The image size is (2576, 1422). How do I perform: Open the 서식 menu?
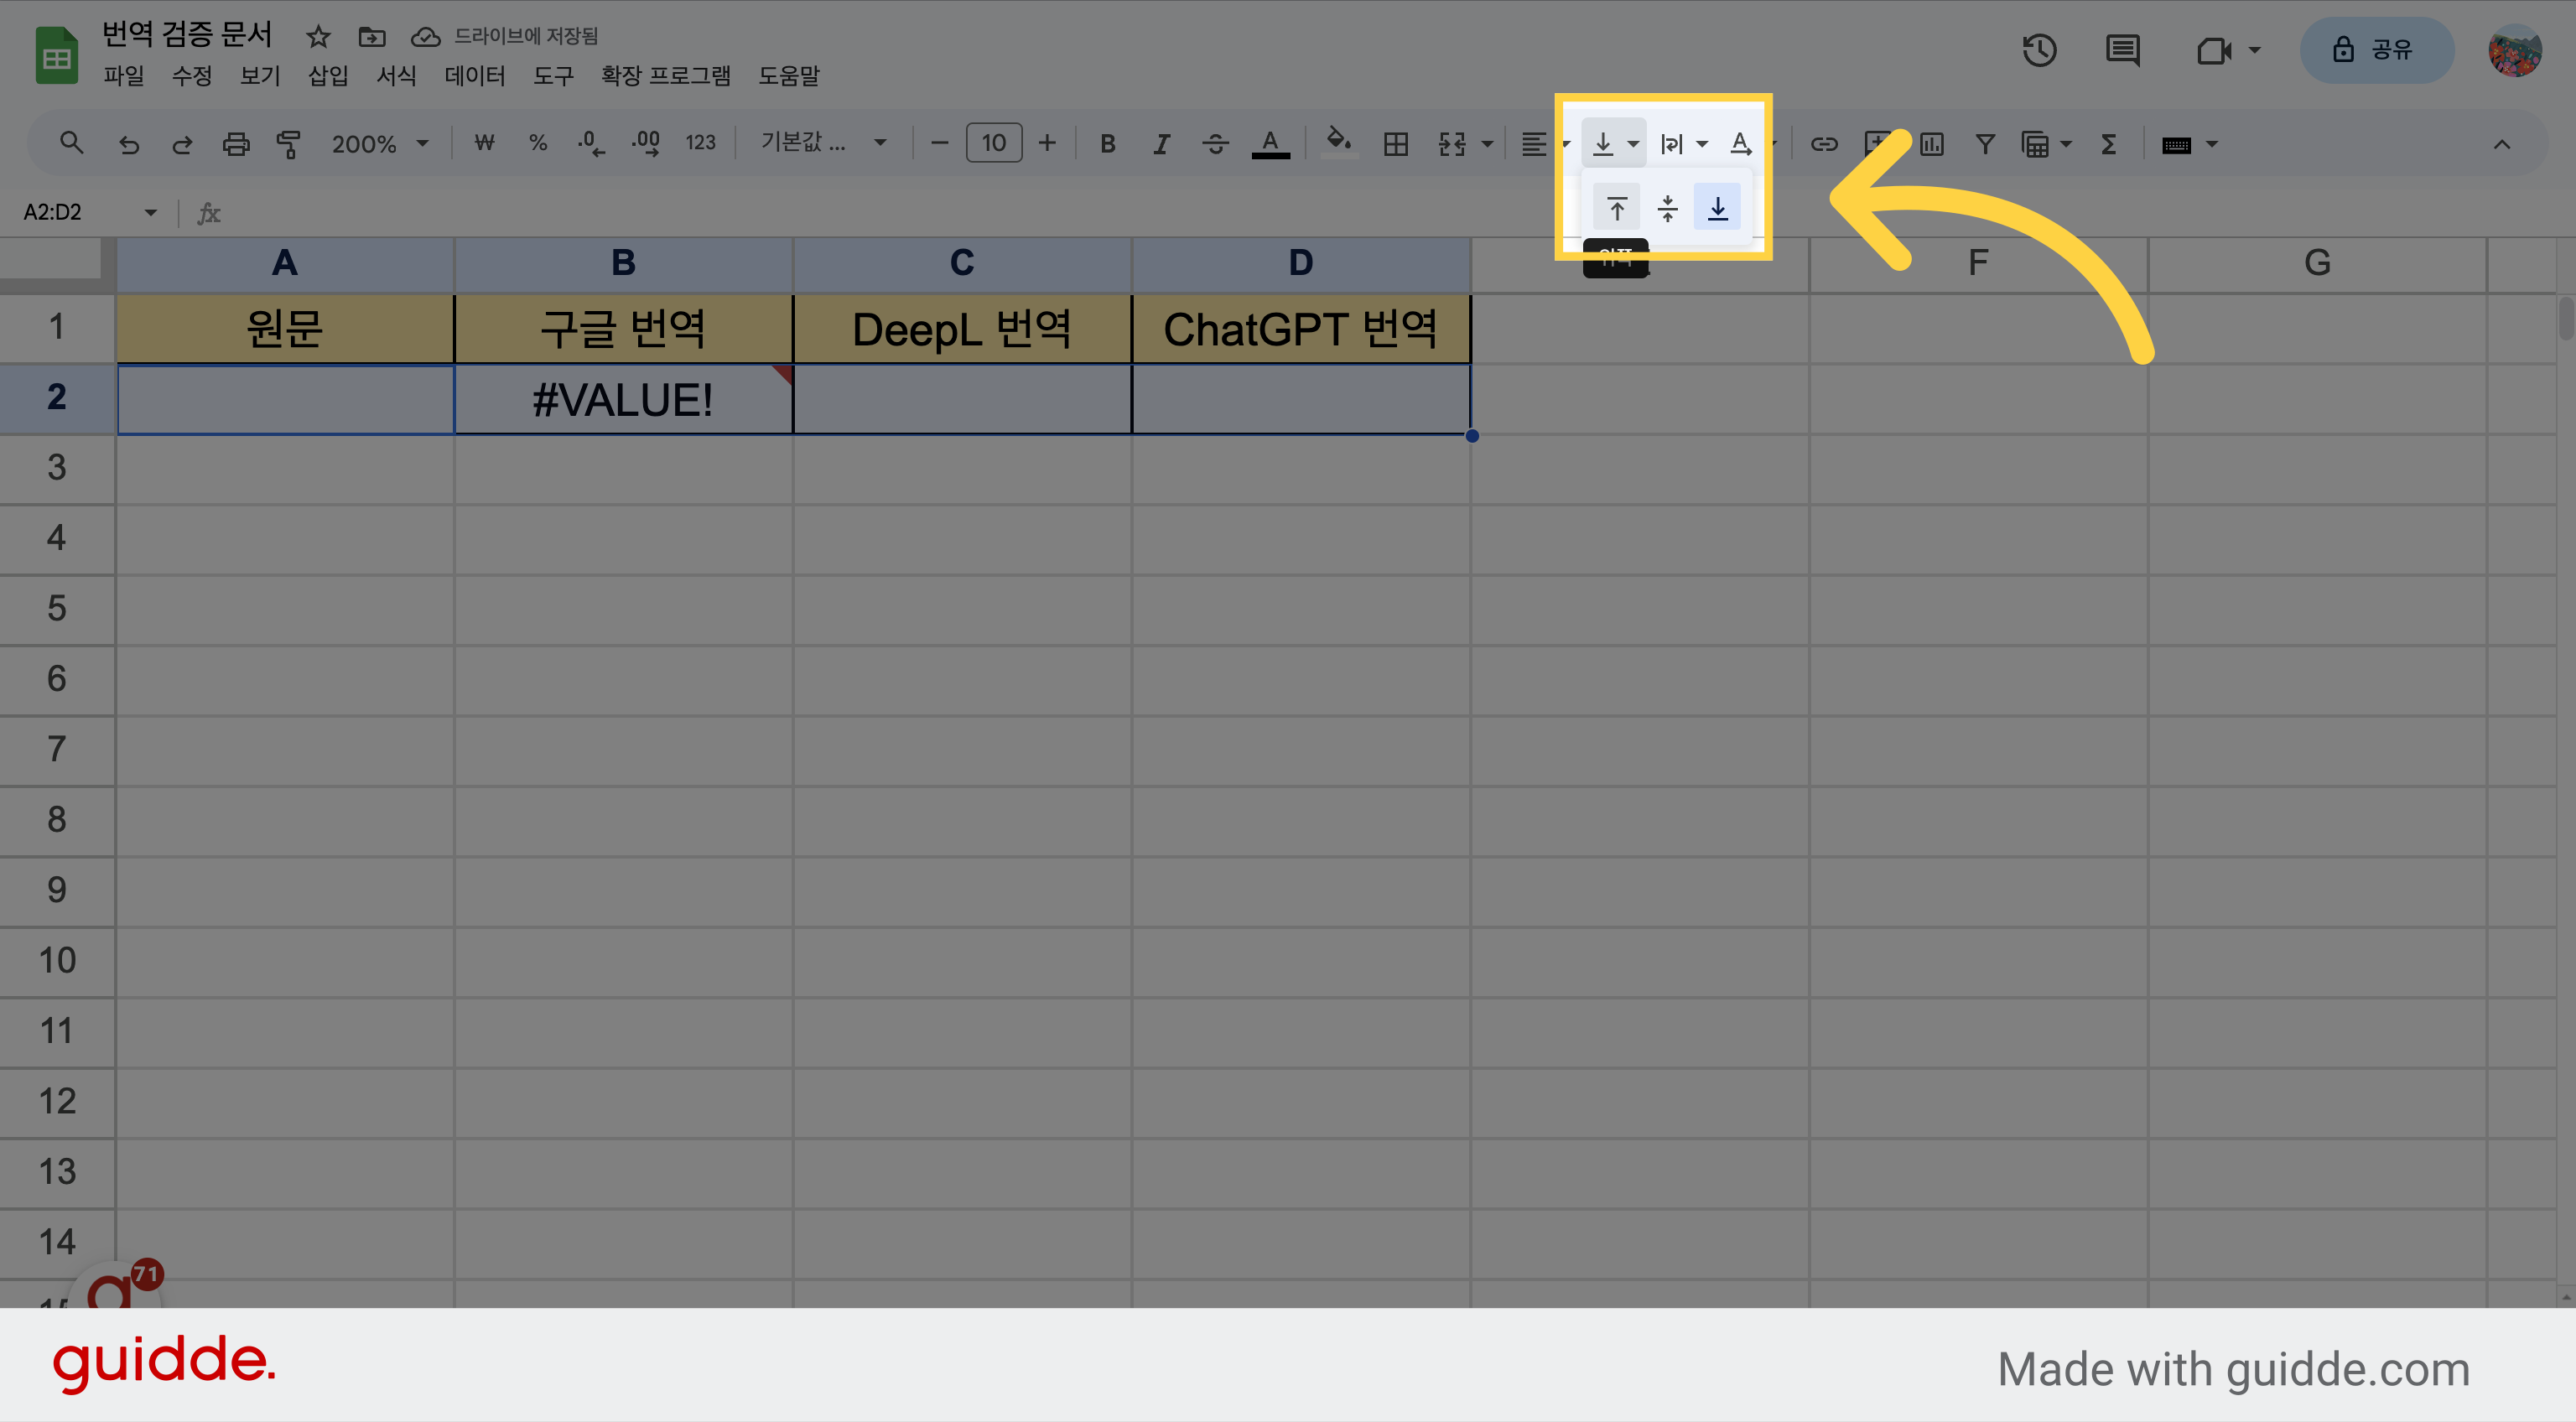[x=396, y=76]
